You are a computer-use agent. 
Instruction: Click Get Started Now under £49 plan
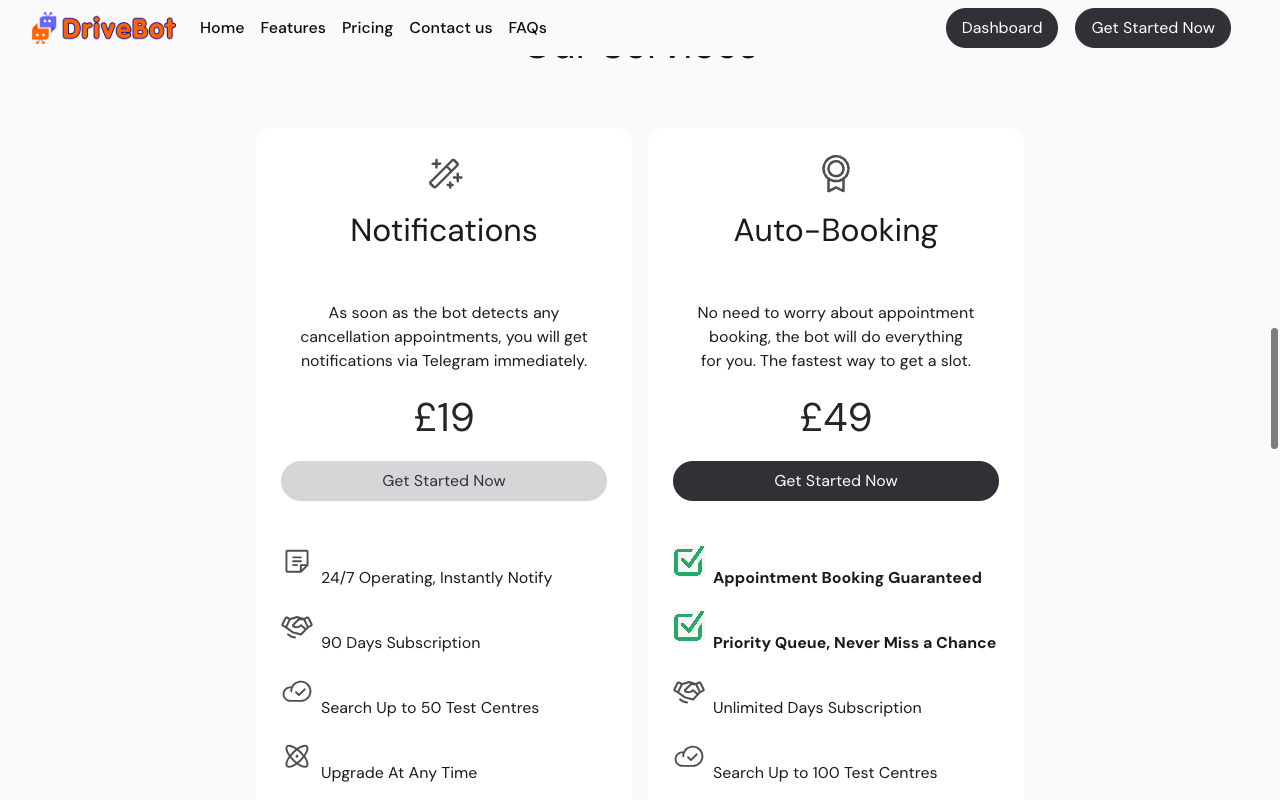pos(835,481)
